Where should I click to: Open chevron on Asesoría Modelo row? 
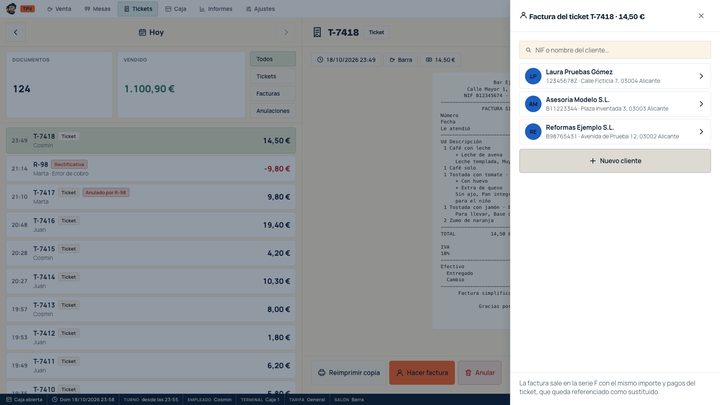point(701,104)
